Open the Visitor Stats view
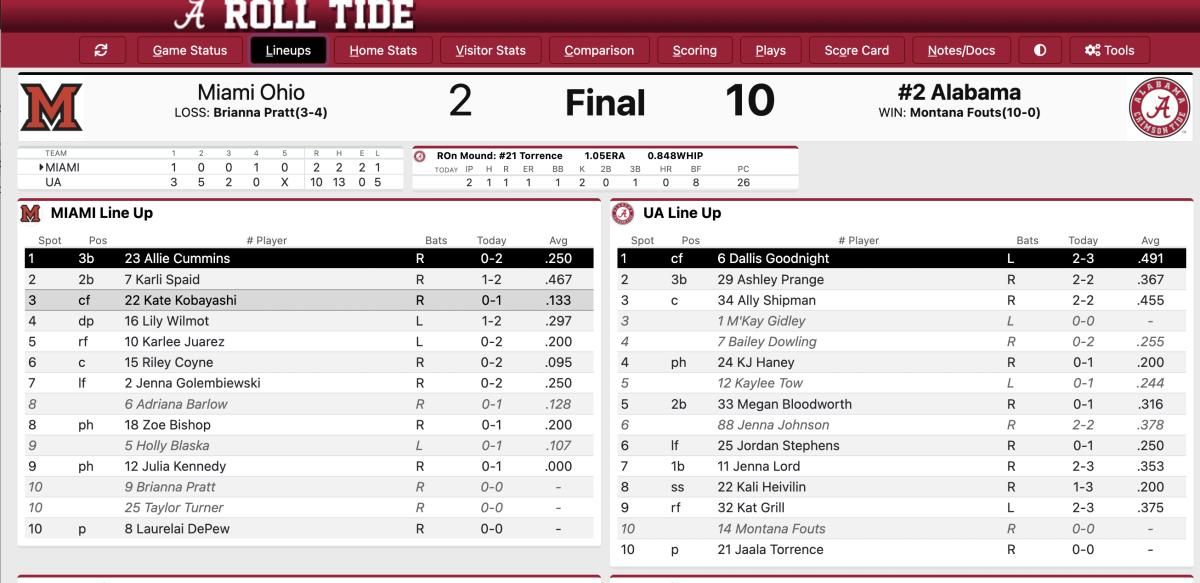This screenshot has width=1200, height=583. point(490,50)
